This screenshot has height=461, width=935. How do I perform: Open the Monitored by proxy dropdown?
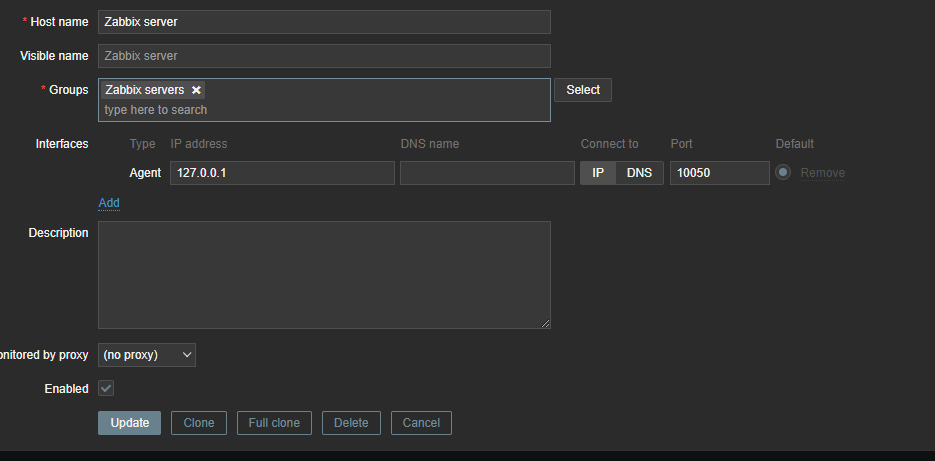[147, 355]
